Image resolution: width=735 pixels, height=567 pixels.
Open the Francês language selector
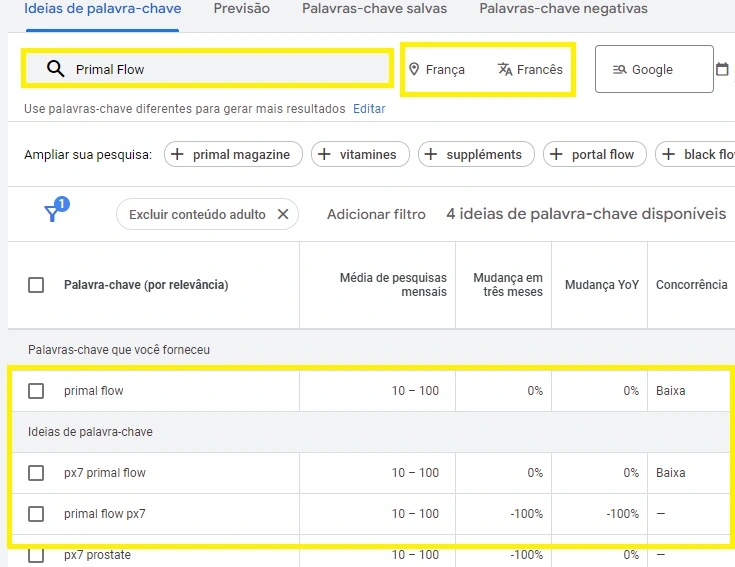(x=530, y=69)
